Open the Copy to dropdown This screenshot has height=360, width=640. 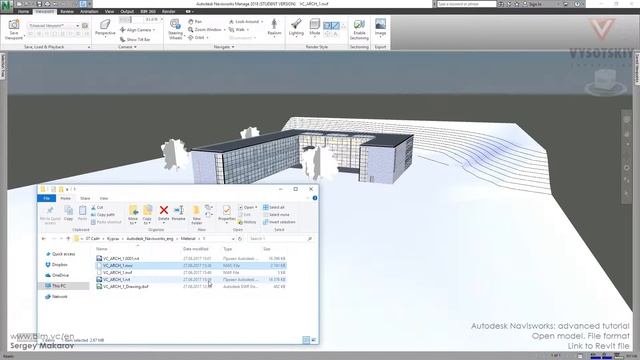click(x=147, y=215)
